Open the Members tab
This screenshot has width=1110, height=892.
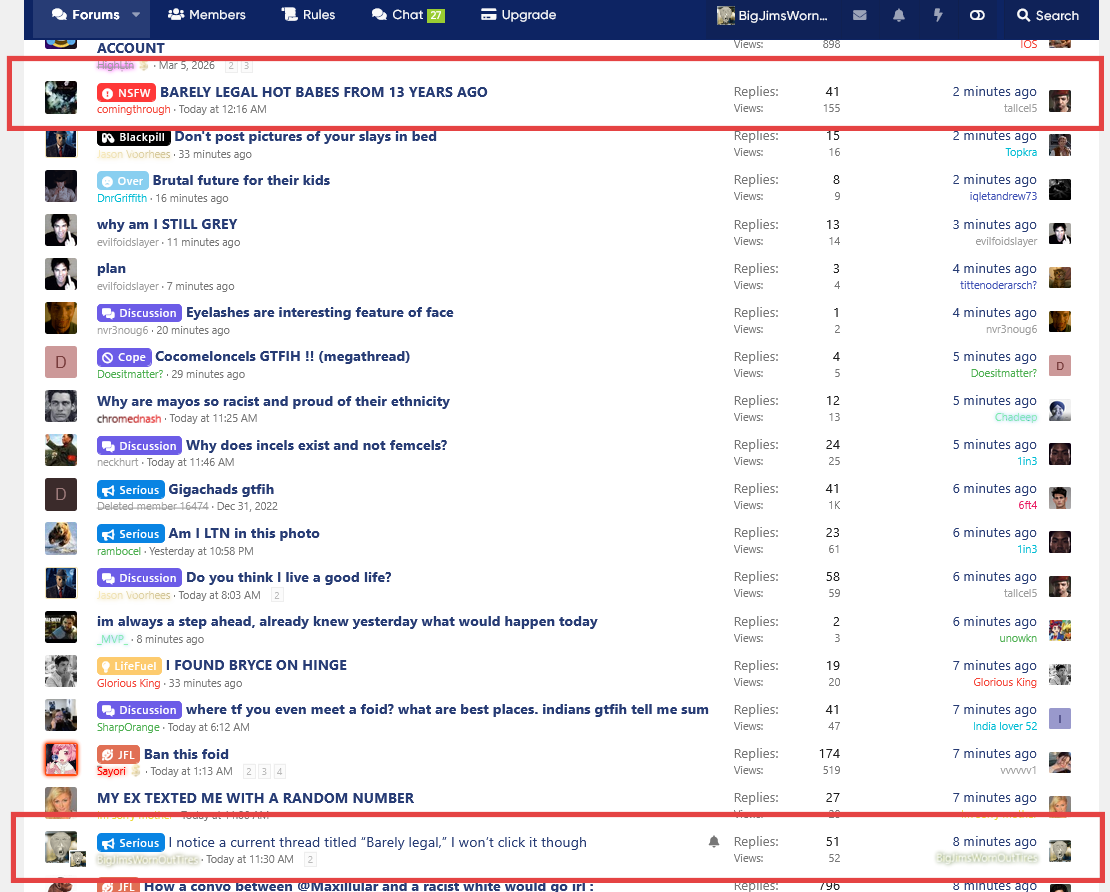[x=207, y=15]
